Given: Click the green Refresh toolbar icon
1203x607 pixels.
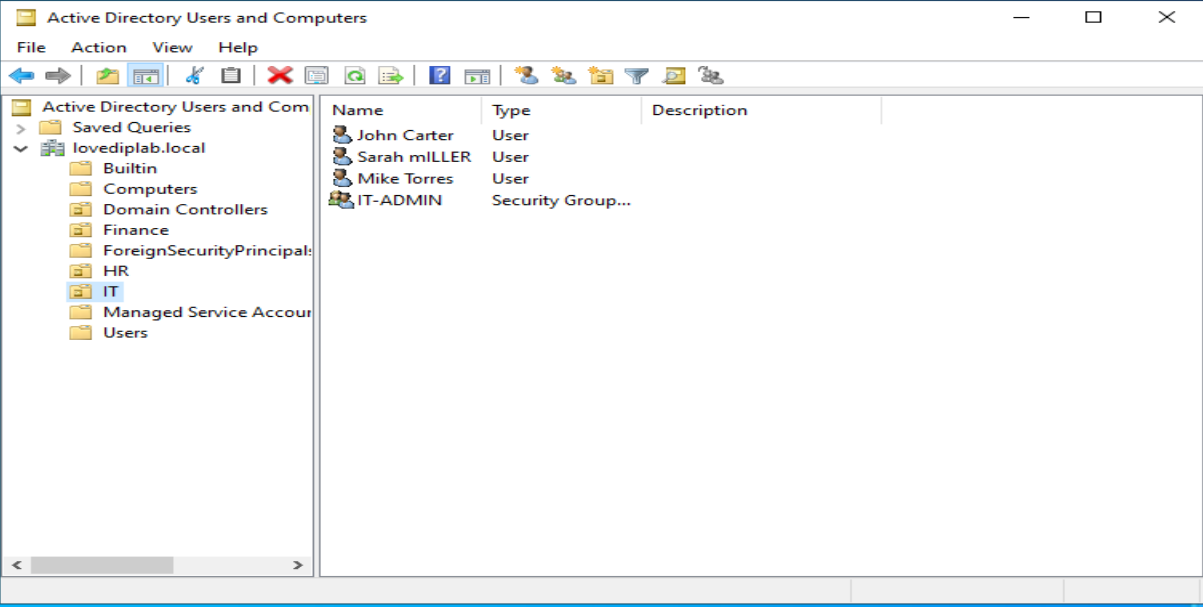Looking at the screenshot, I should [354, 76].
